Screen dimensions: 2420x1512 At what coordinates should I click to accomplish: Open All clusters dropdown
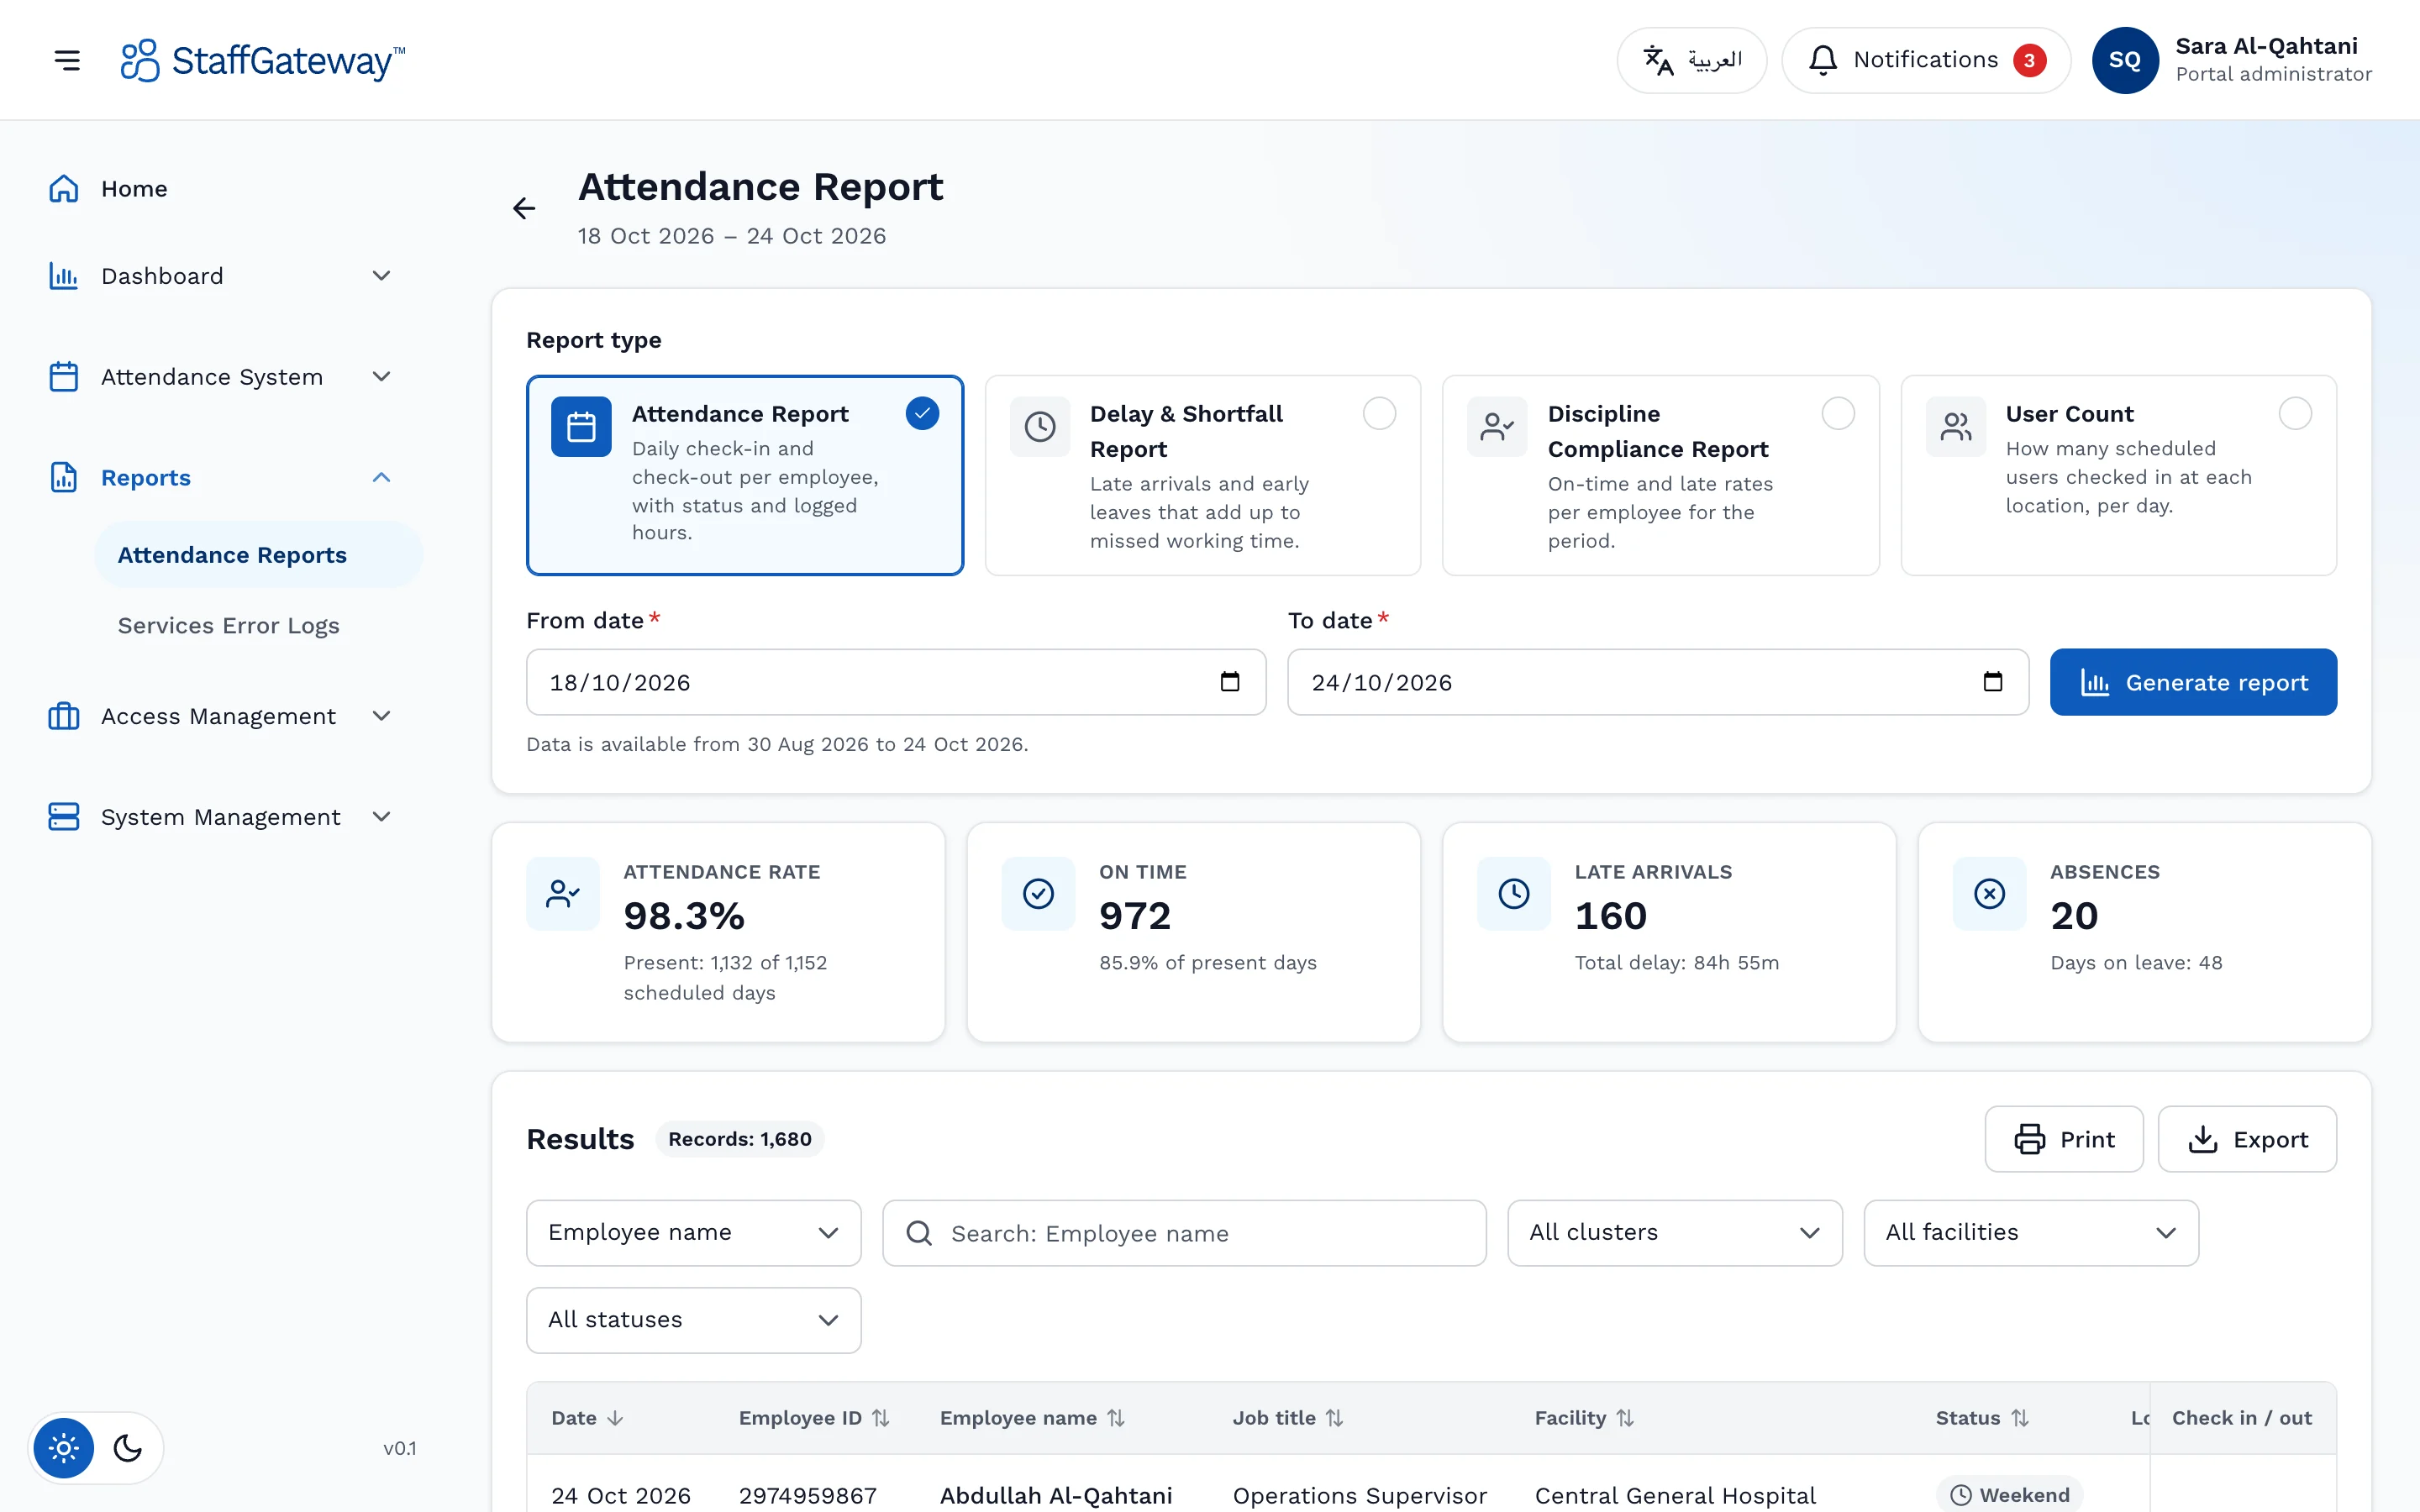[1674, 1233]
